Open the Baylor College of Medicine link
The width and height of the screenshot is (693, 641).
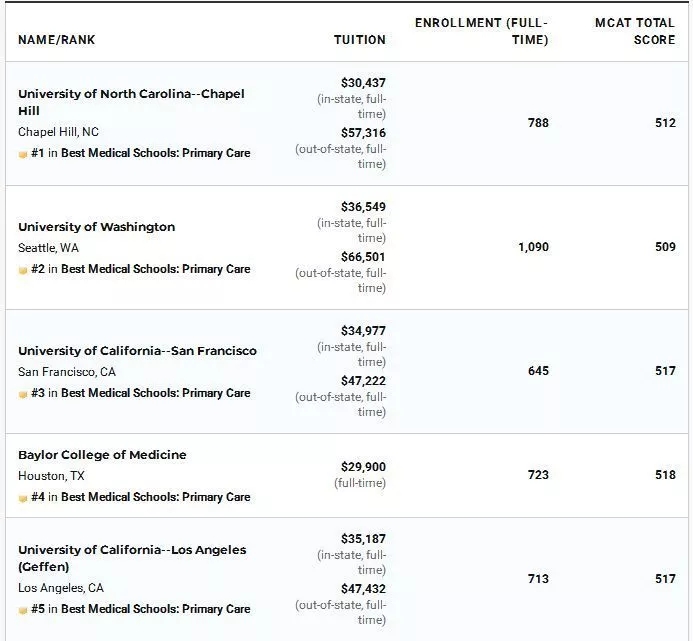102,455
